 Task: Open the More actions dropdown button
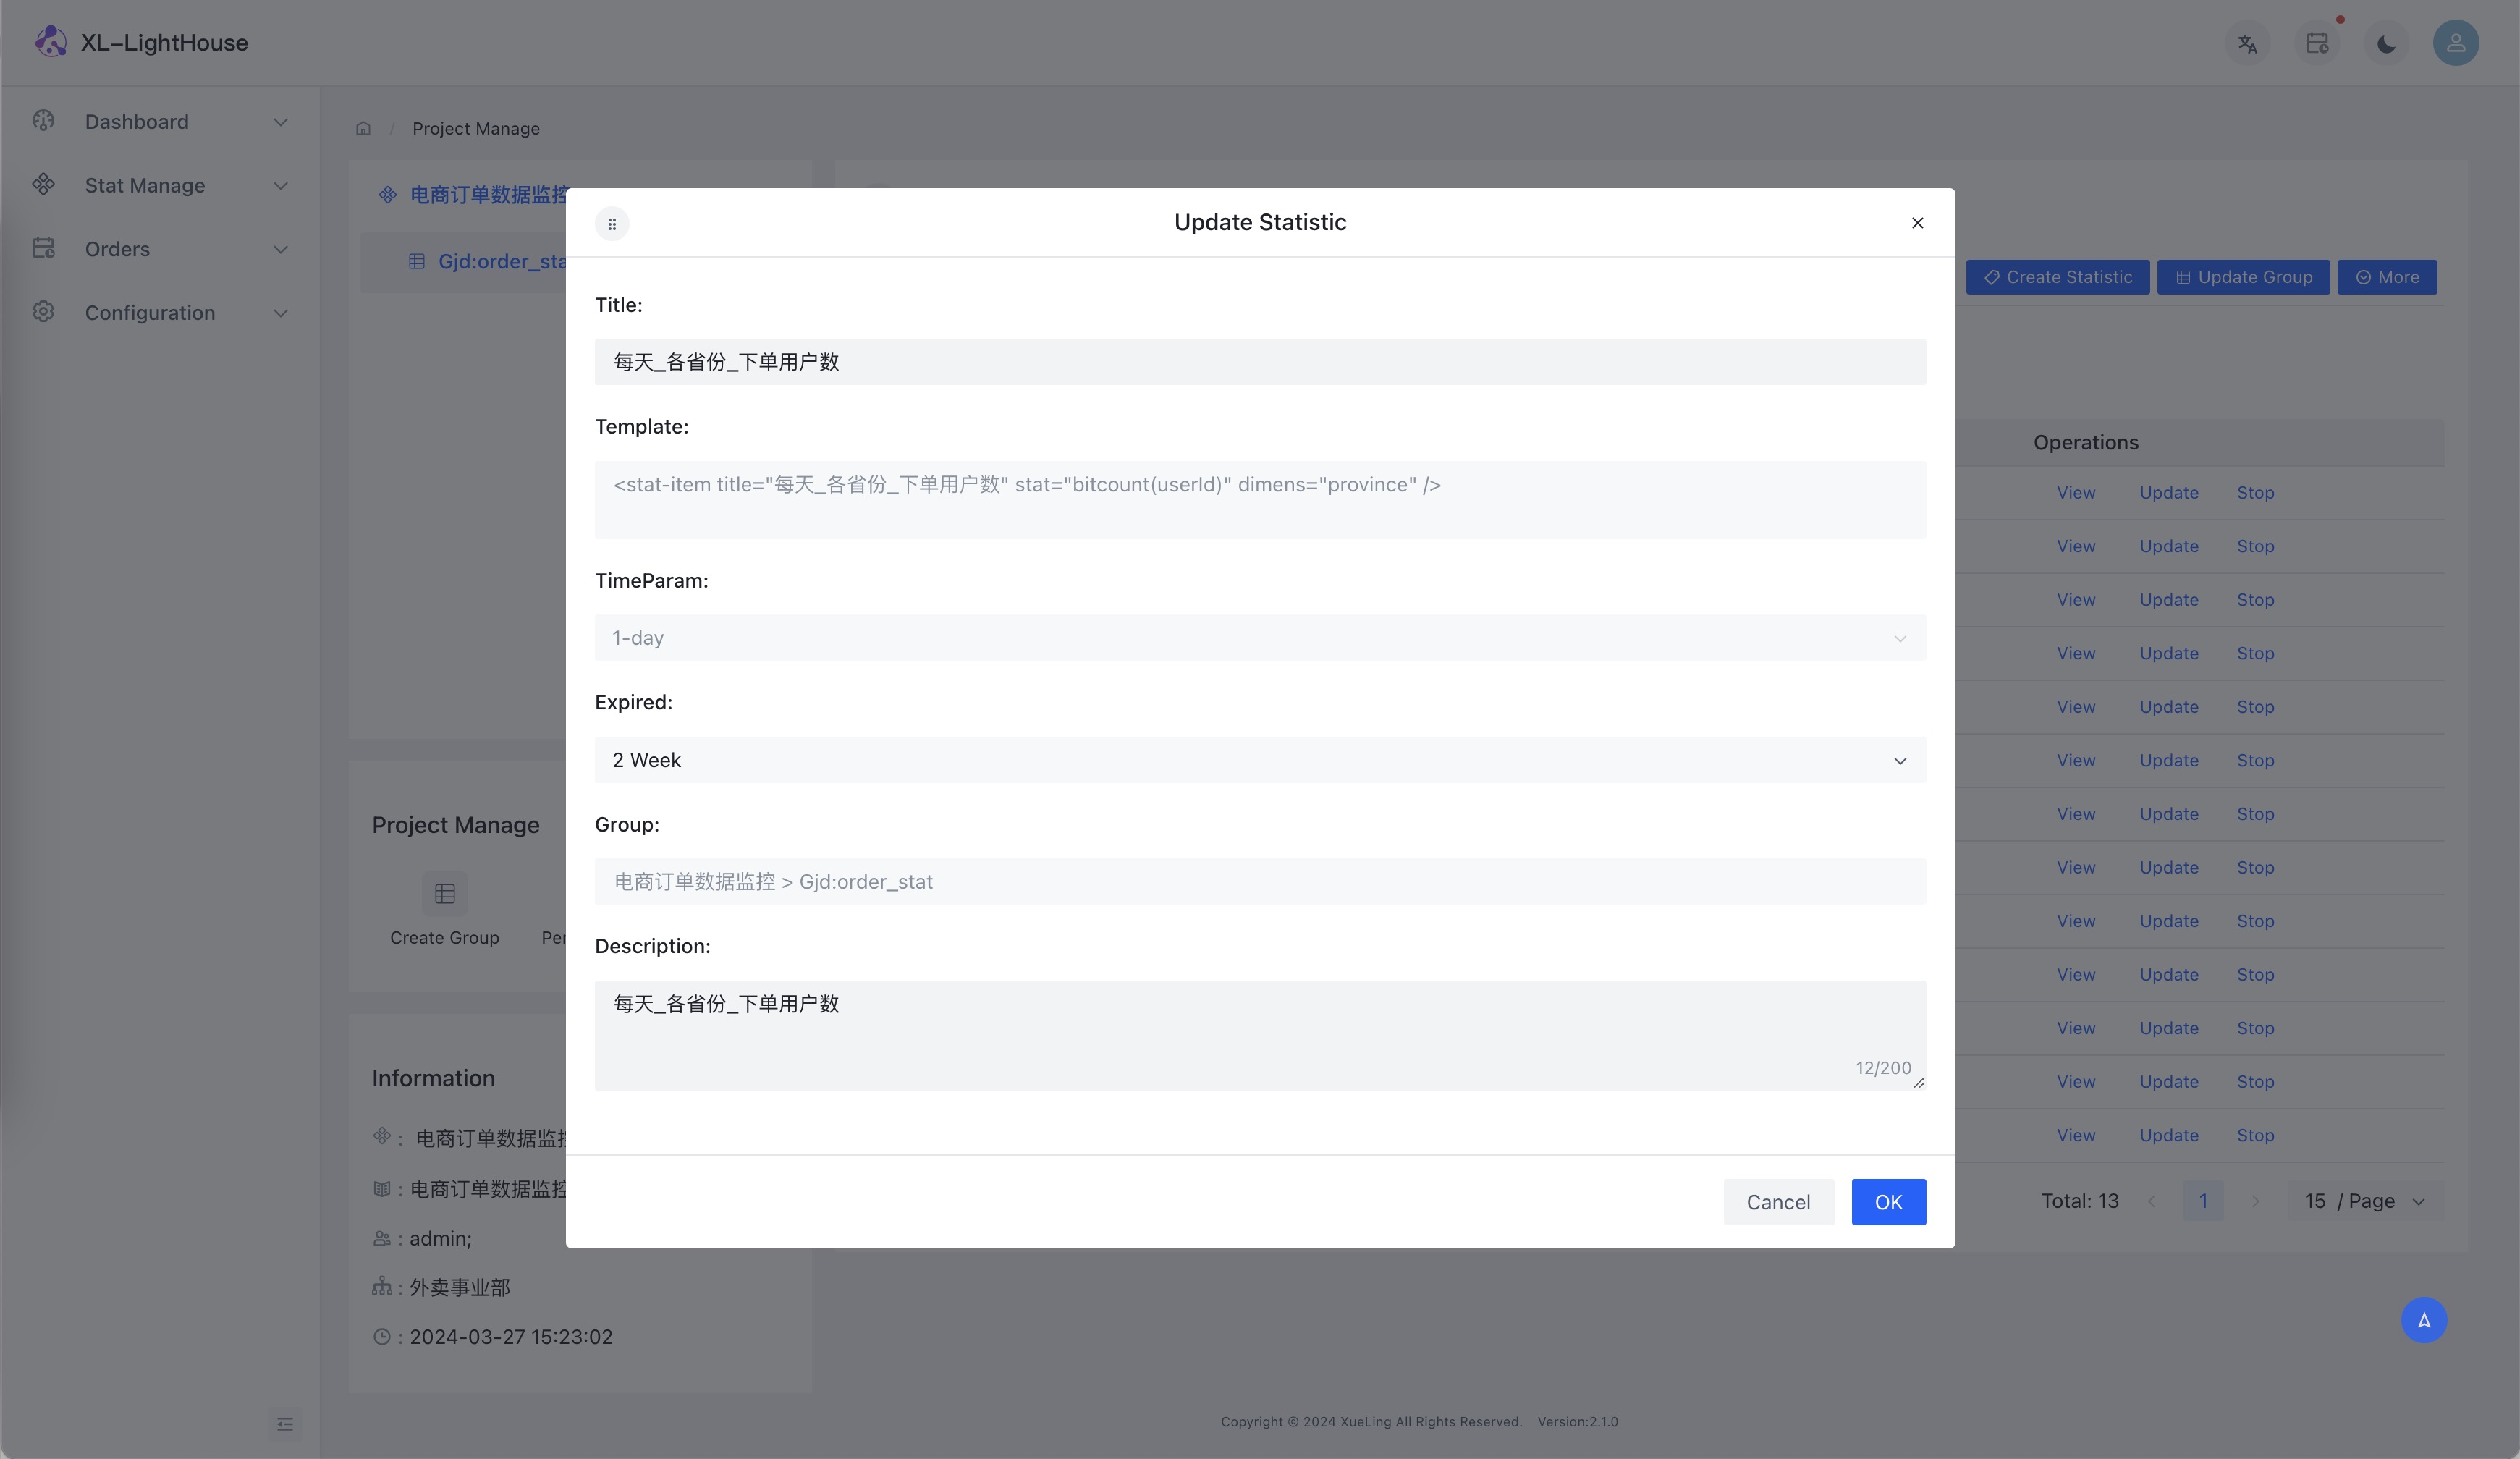2387,277
